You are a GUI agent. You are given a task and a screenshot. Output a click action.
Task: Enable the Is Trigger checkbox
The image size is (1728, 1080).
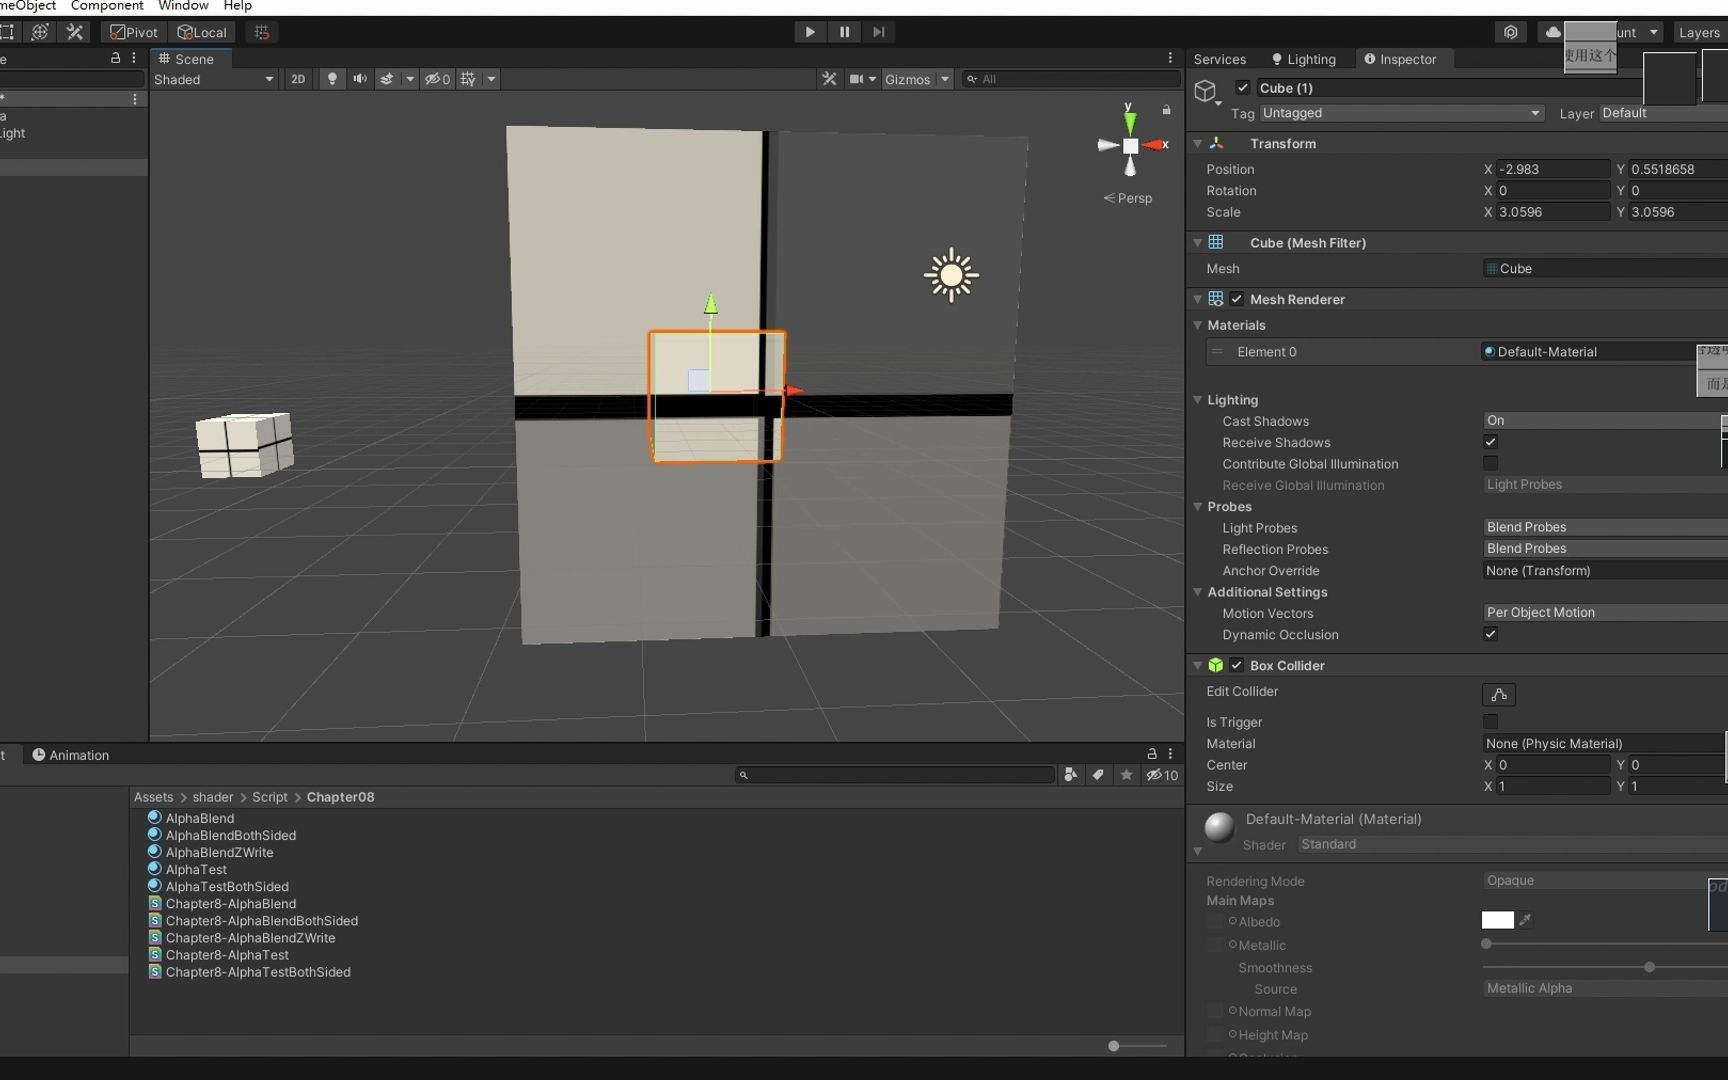click(1490, 721)
